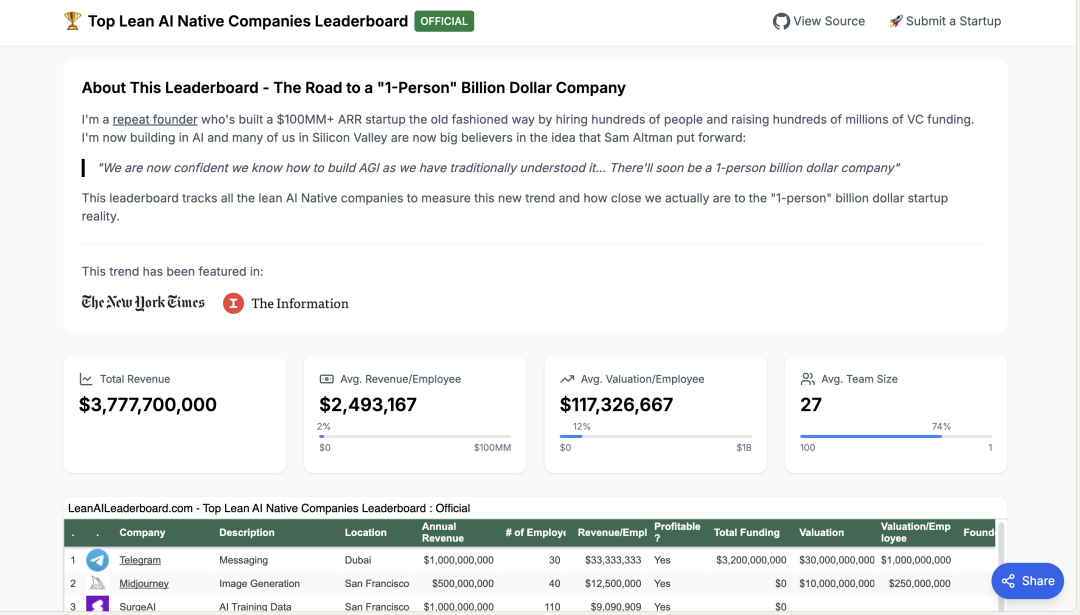The height and width of the screenshot is (615, 1080).
Task: Click the trophy icon beside the leaderboard title
Action: pyautogui.click(x=72, y=21)
